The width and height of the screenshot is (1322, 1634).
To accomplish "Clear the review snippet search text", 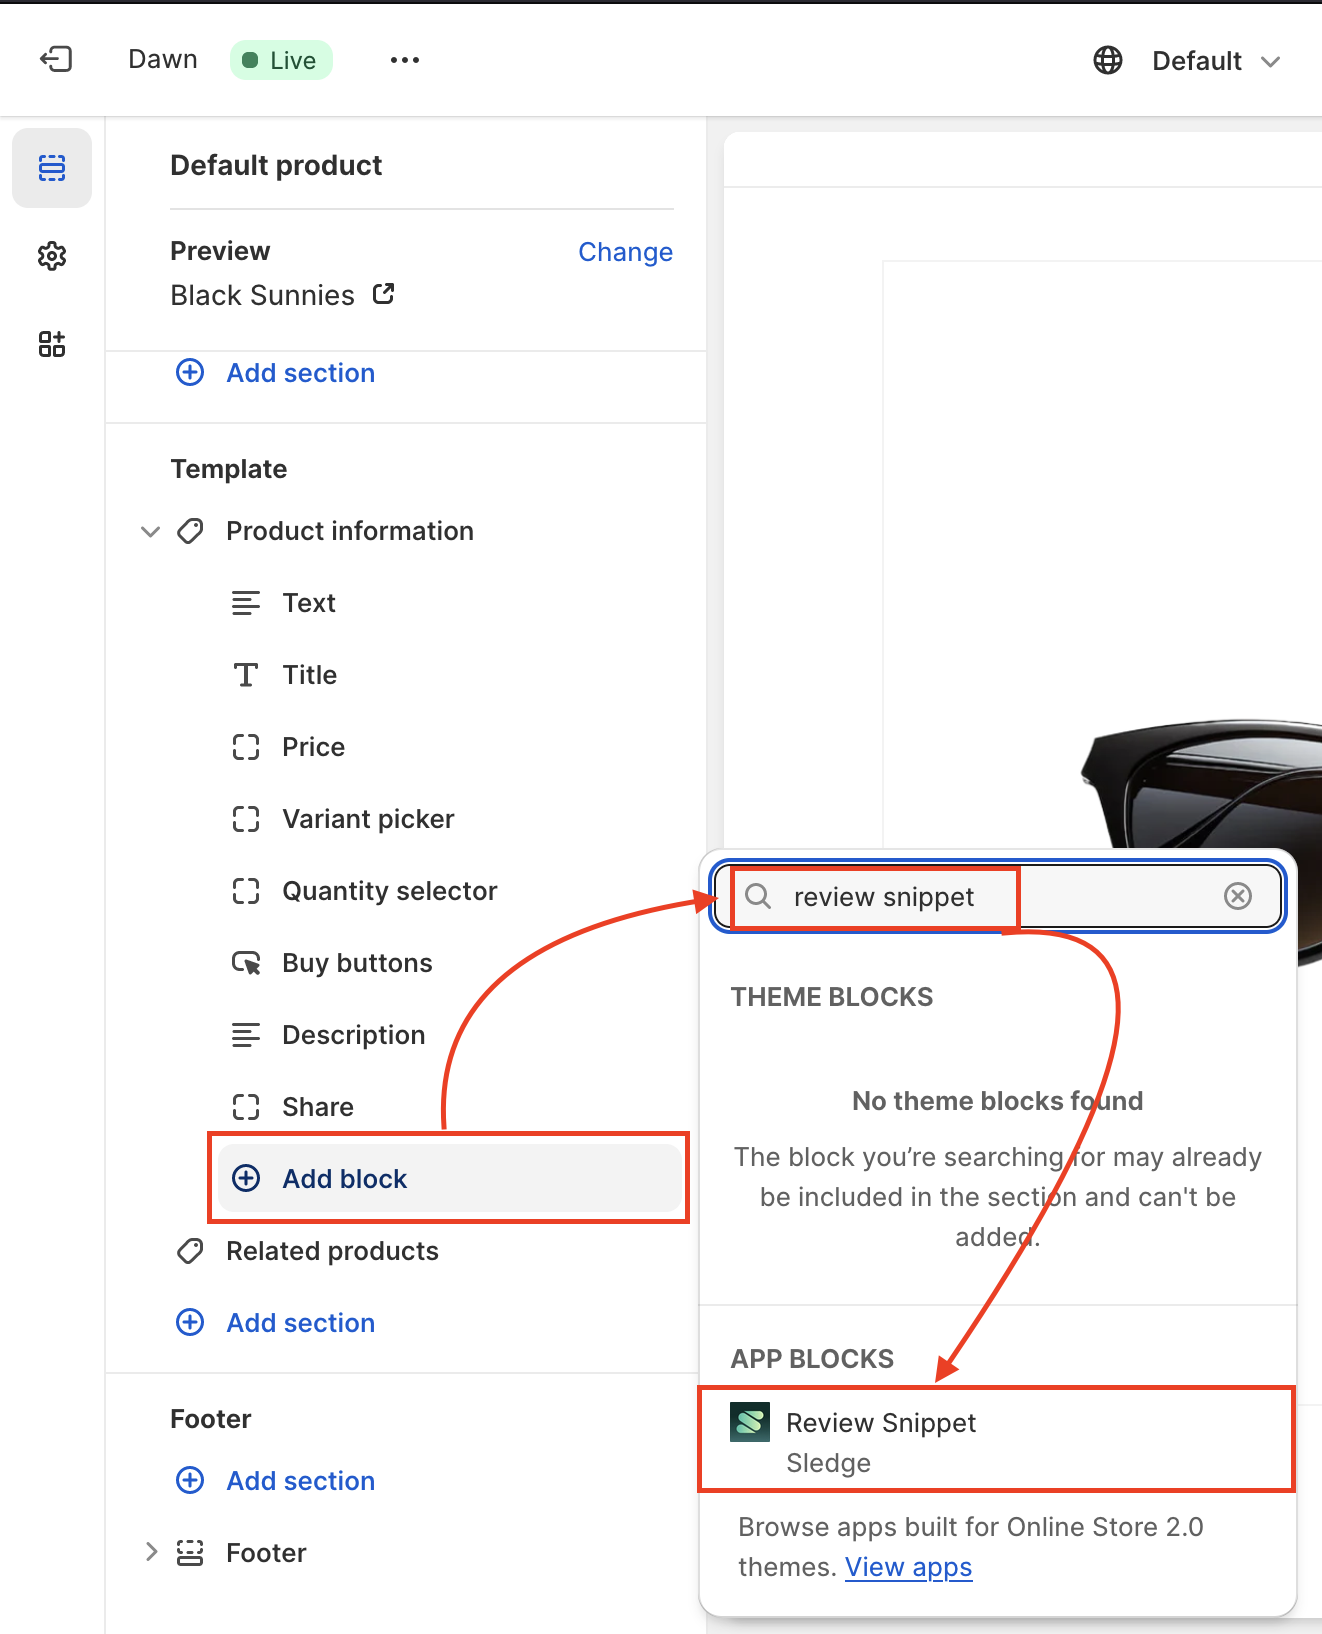I will [1237, 896].
